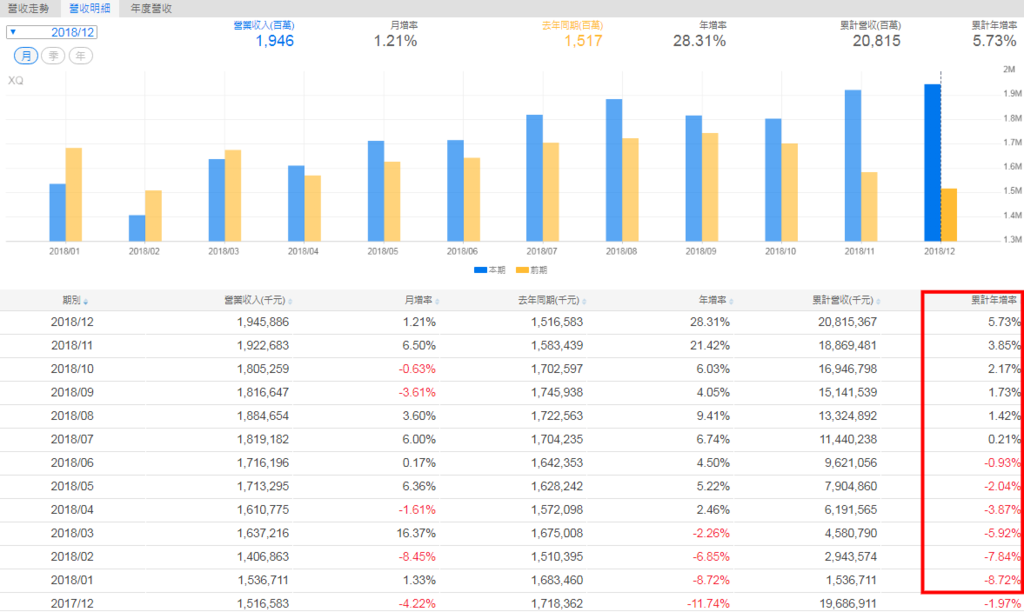This screenshot has height=612, width=1024.
Task: Sort table by 期別 sort icon
Action: point(86,302)
